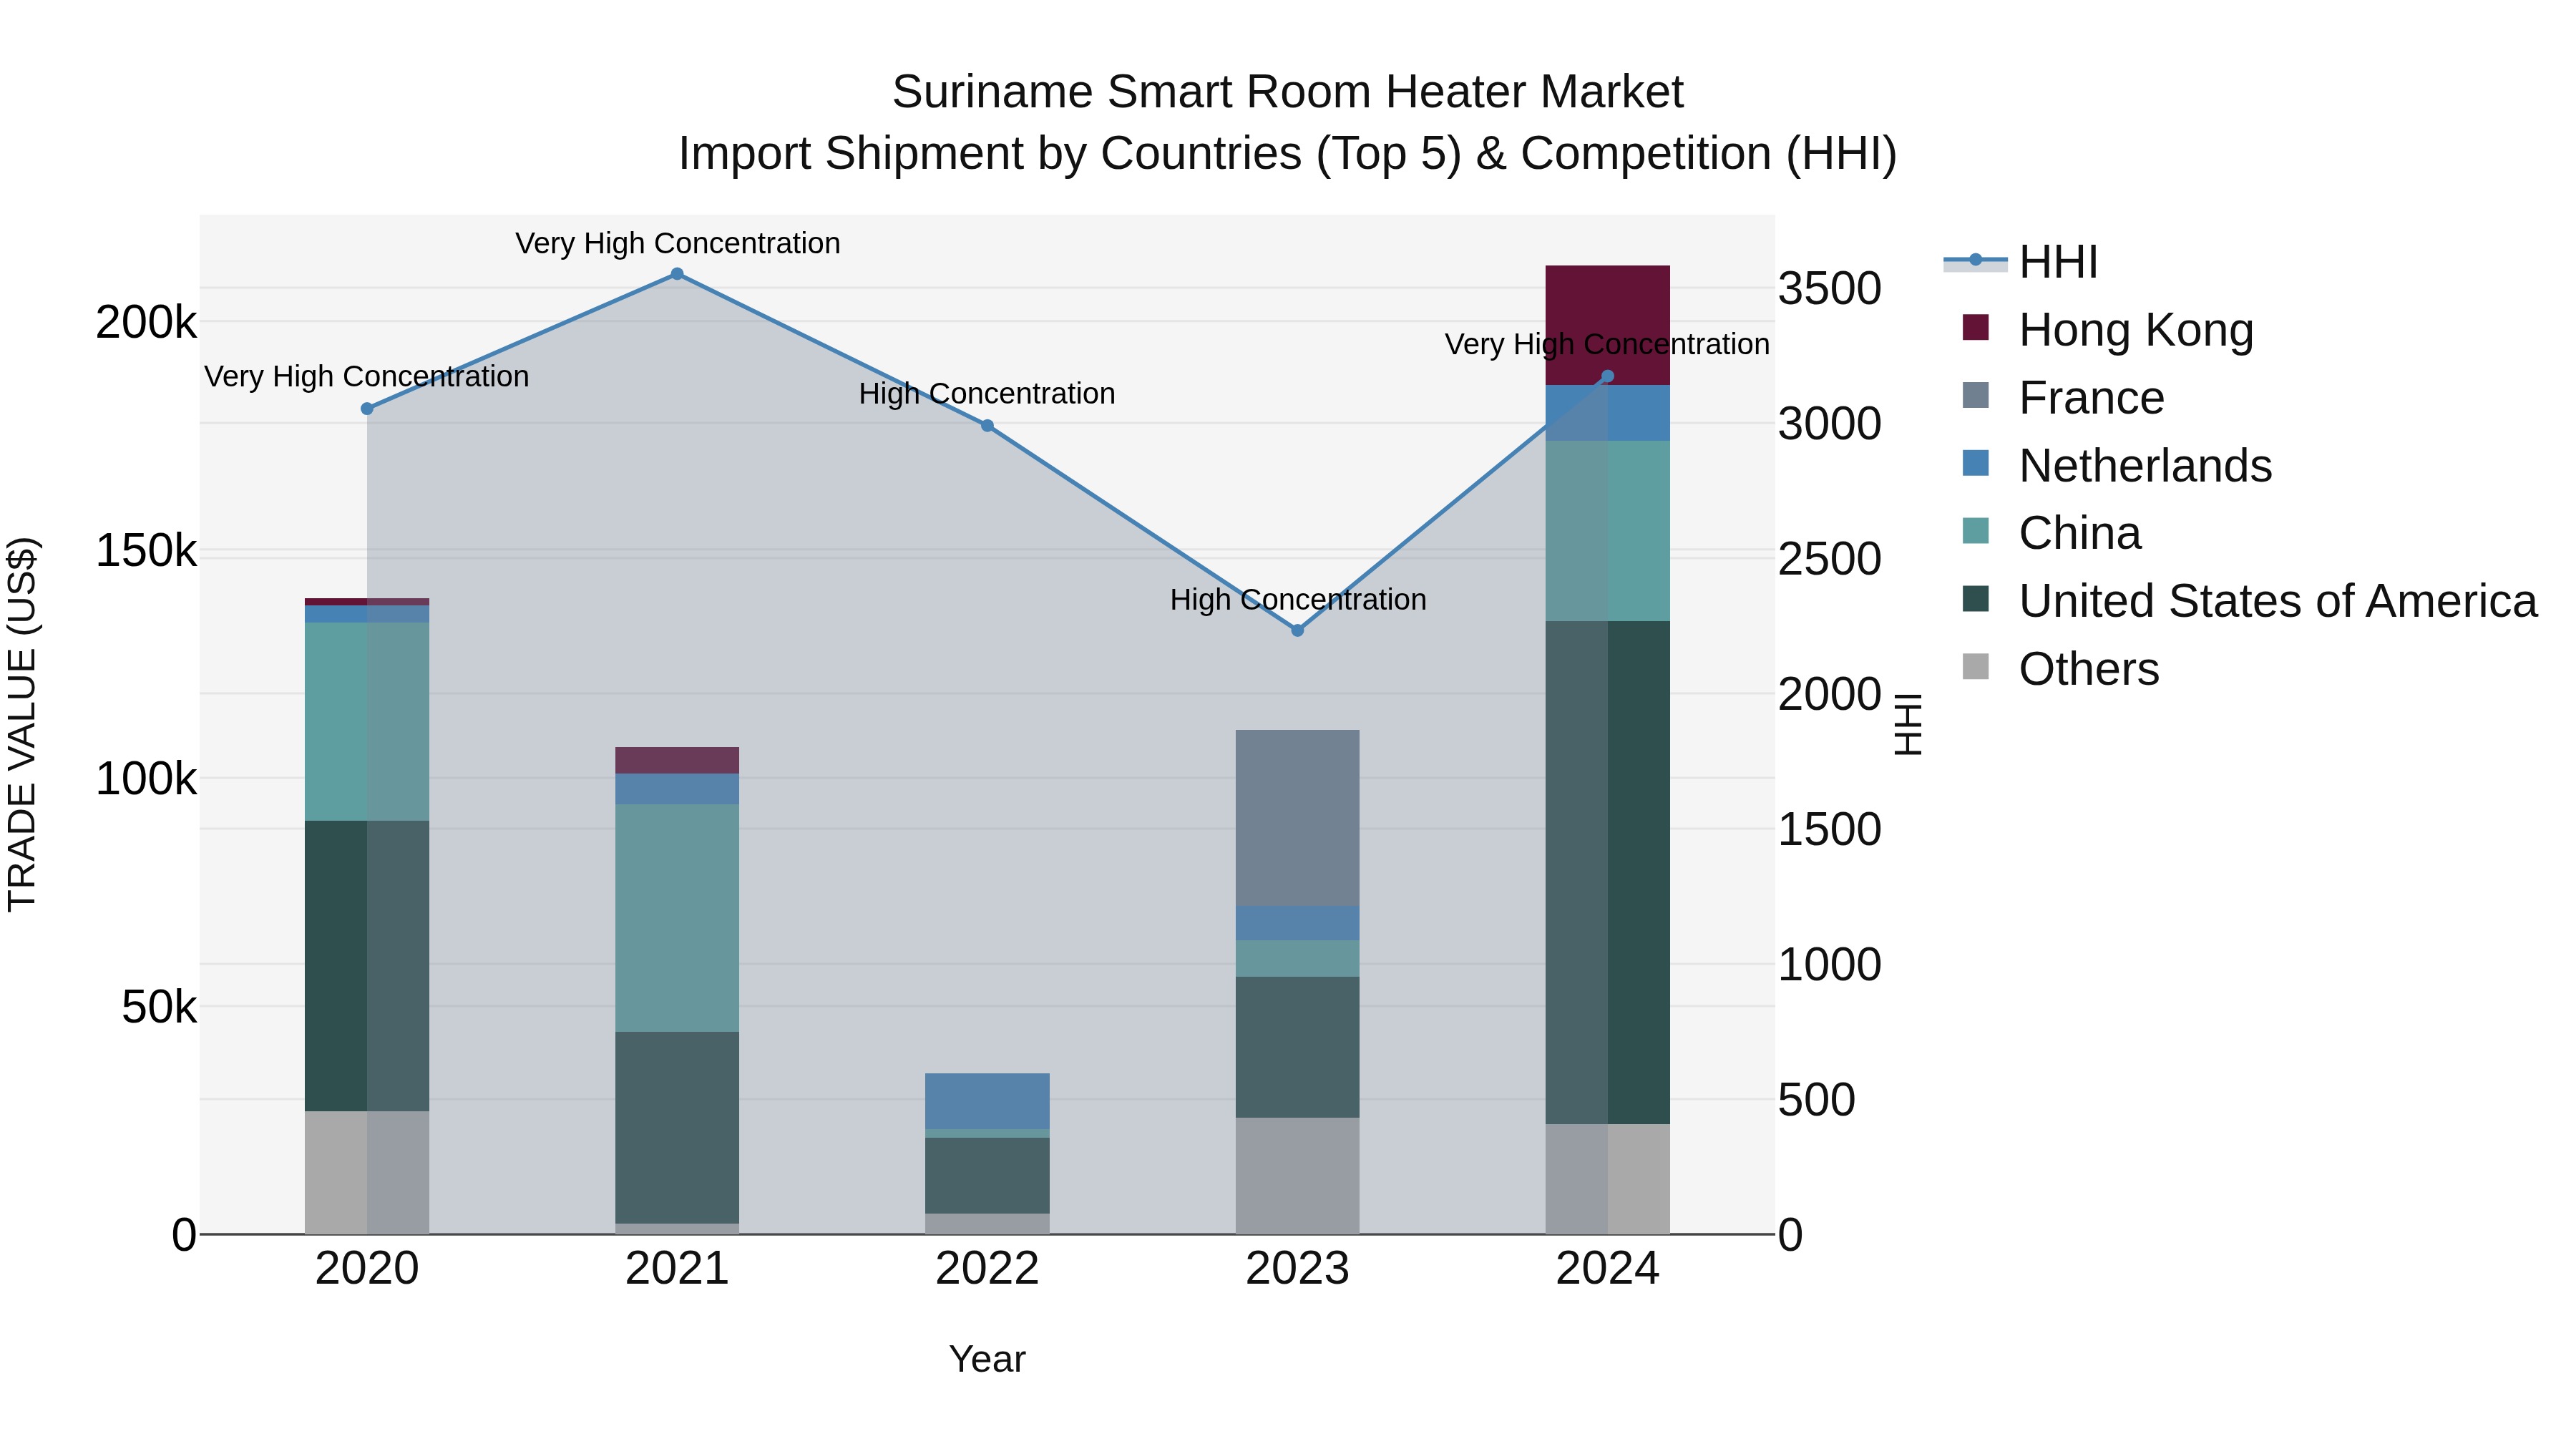Screen dimensions: 2576x1449
Task: Toggle Netherlands series in legend
Action: pos(2117,465)
